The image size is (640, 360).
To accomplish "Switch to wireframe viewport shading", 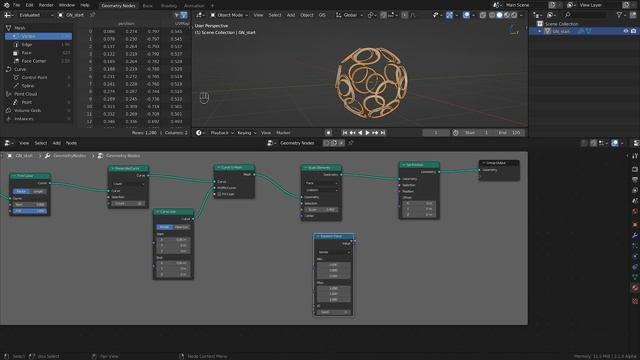I will [492, 15].
